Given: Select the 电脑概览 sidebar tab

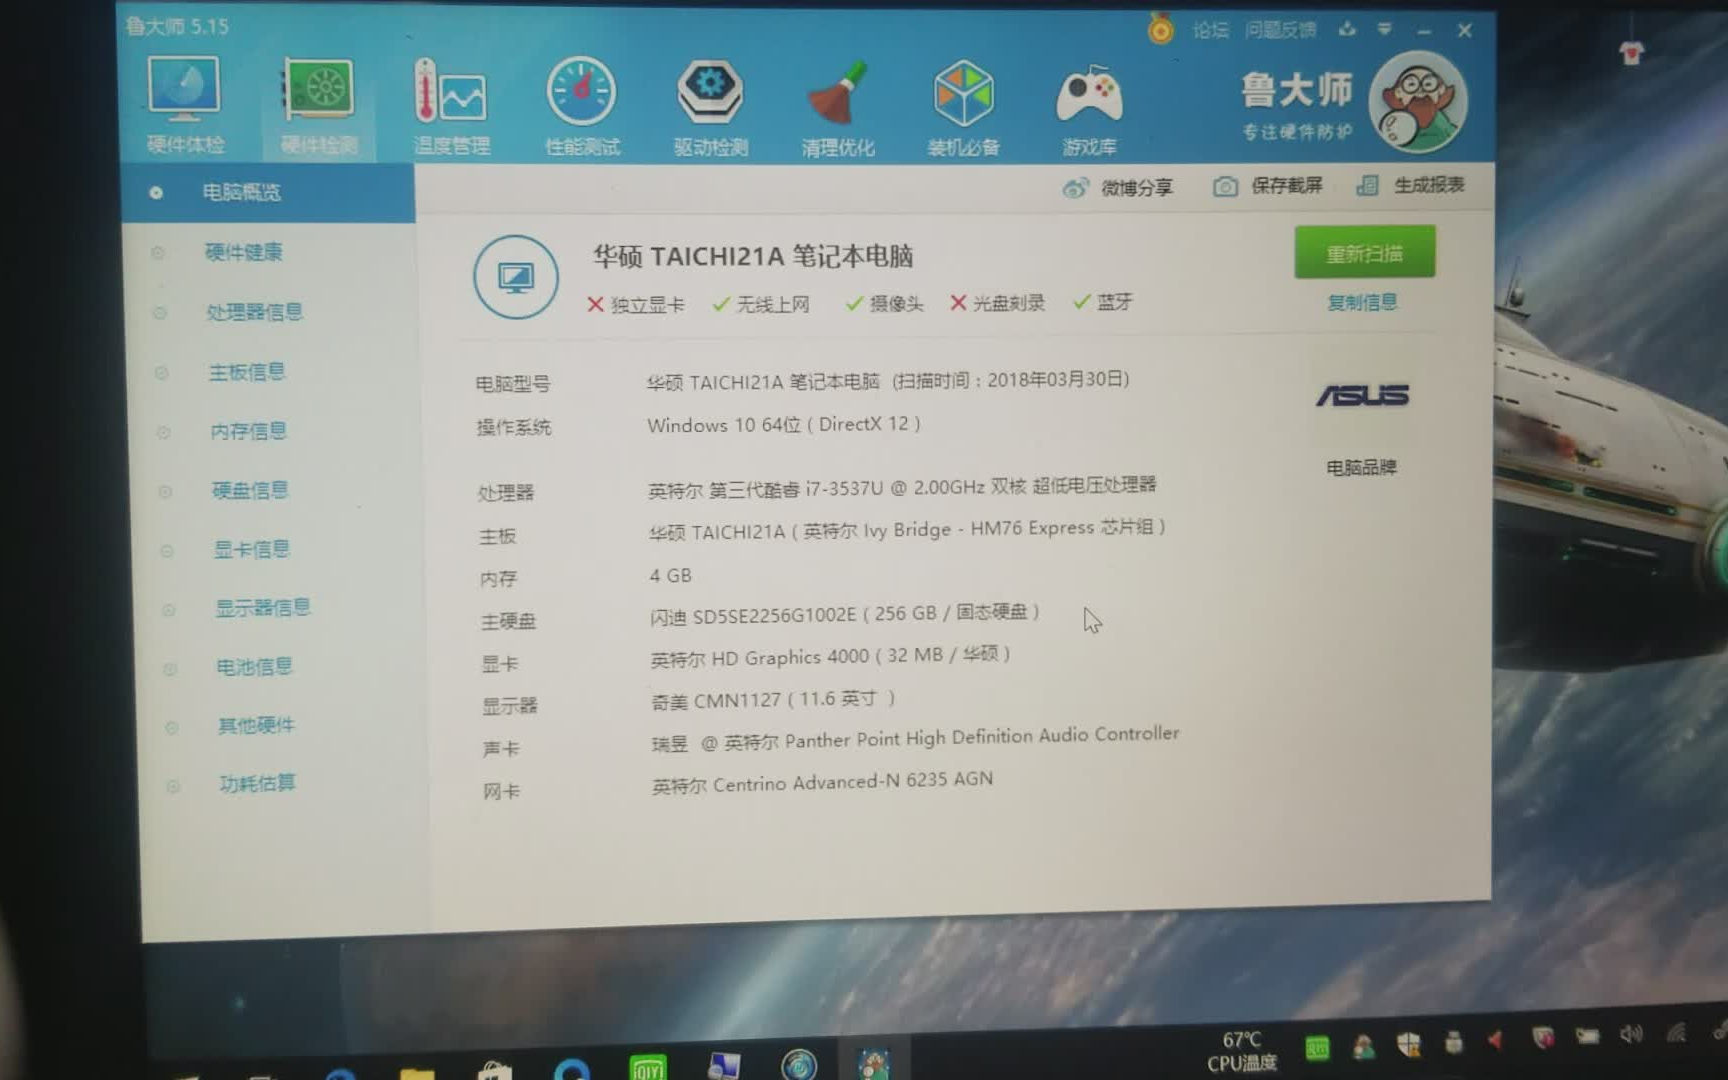Looking at the screenshot, I should [x=268, y=192].
